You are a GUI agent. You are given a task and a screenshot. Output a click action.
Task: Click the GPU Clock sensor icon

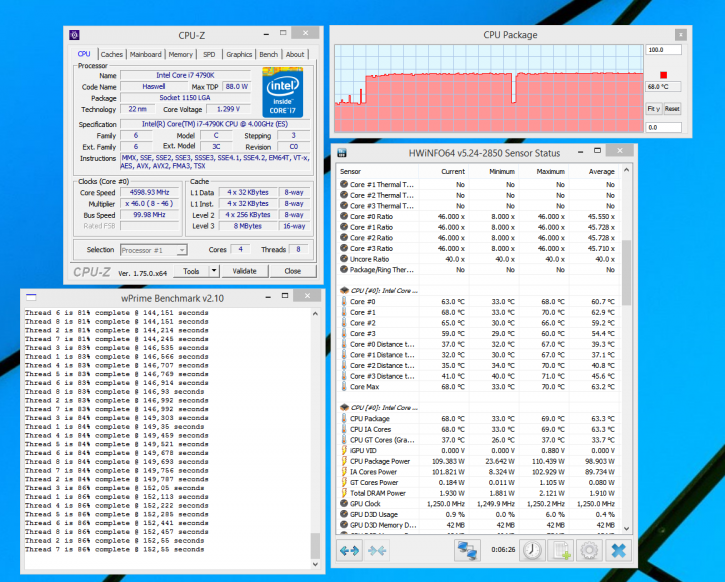344,503
